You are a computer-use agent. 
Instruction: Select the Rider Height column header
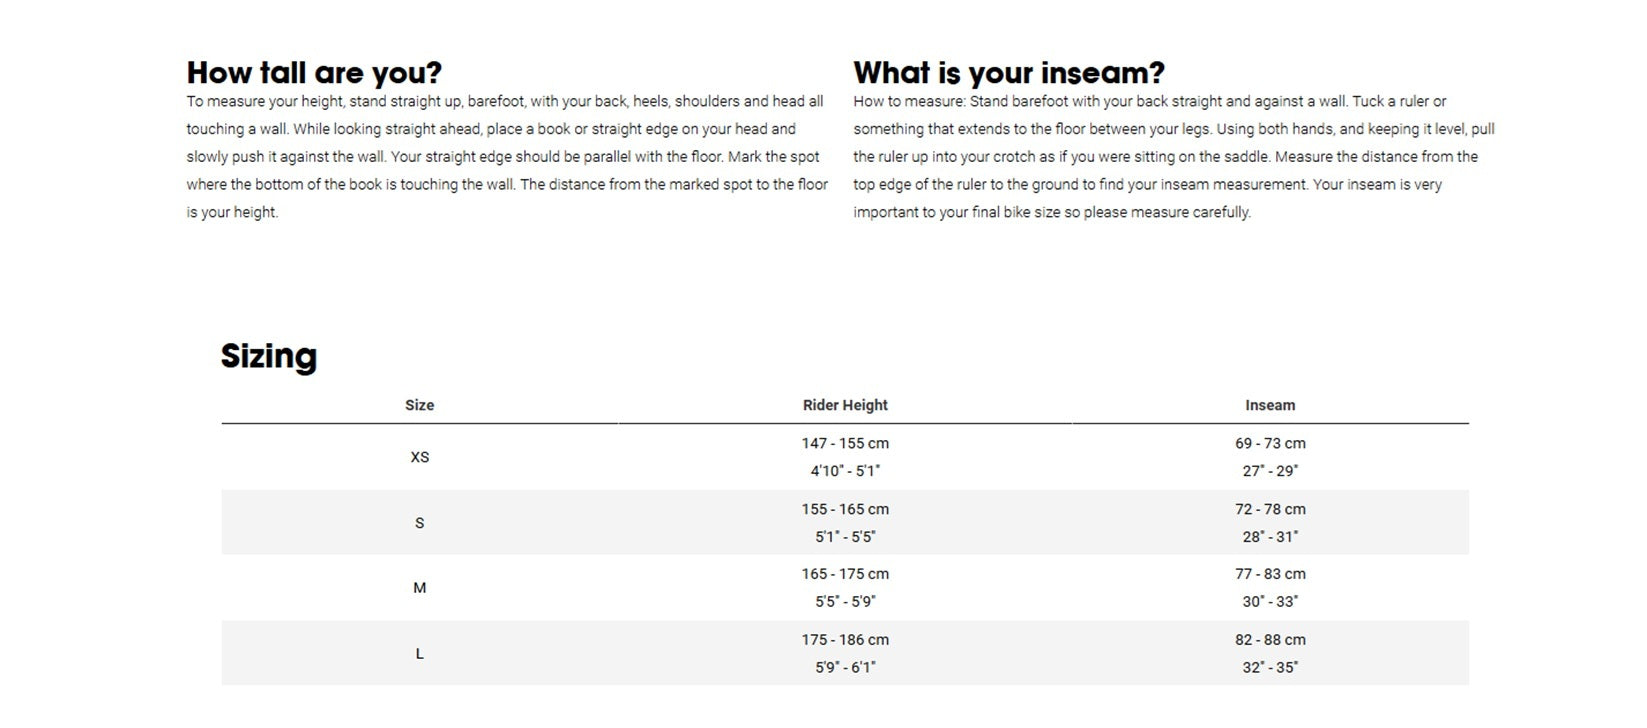(845, 405)
